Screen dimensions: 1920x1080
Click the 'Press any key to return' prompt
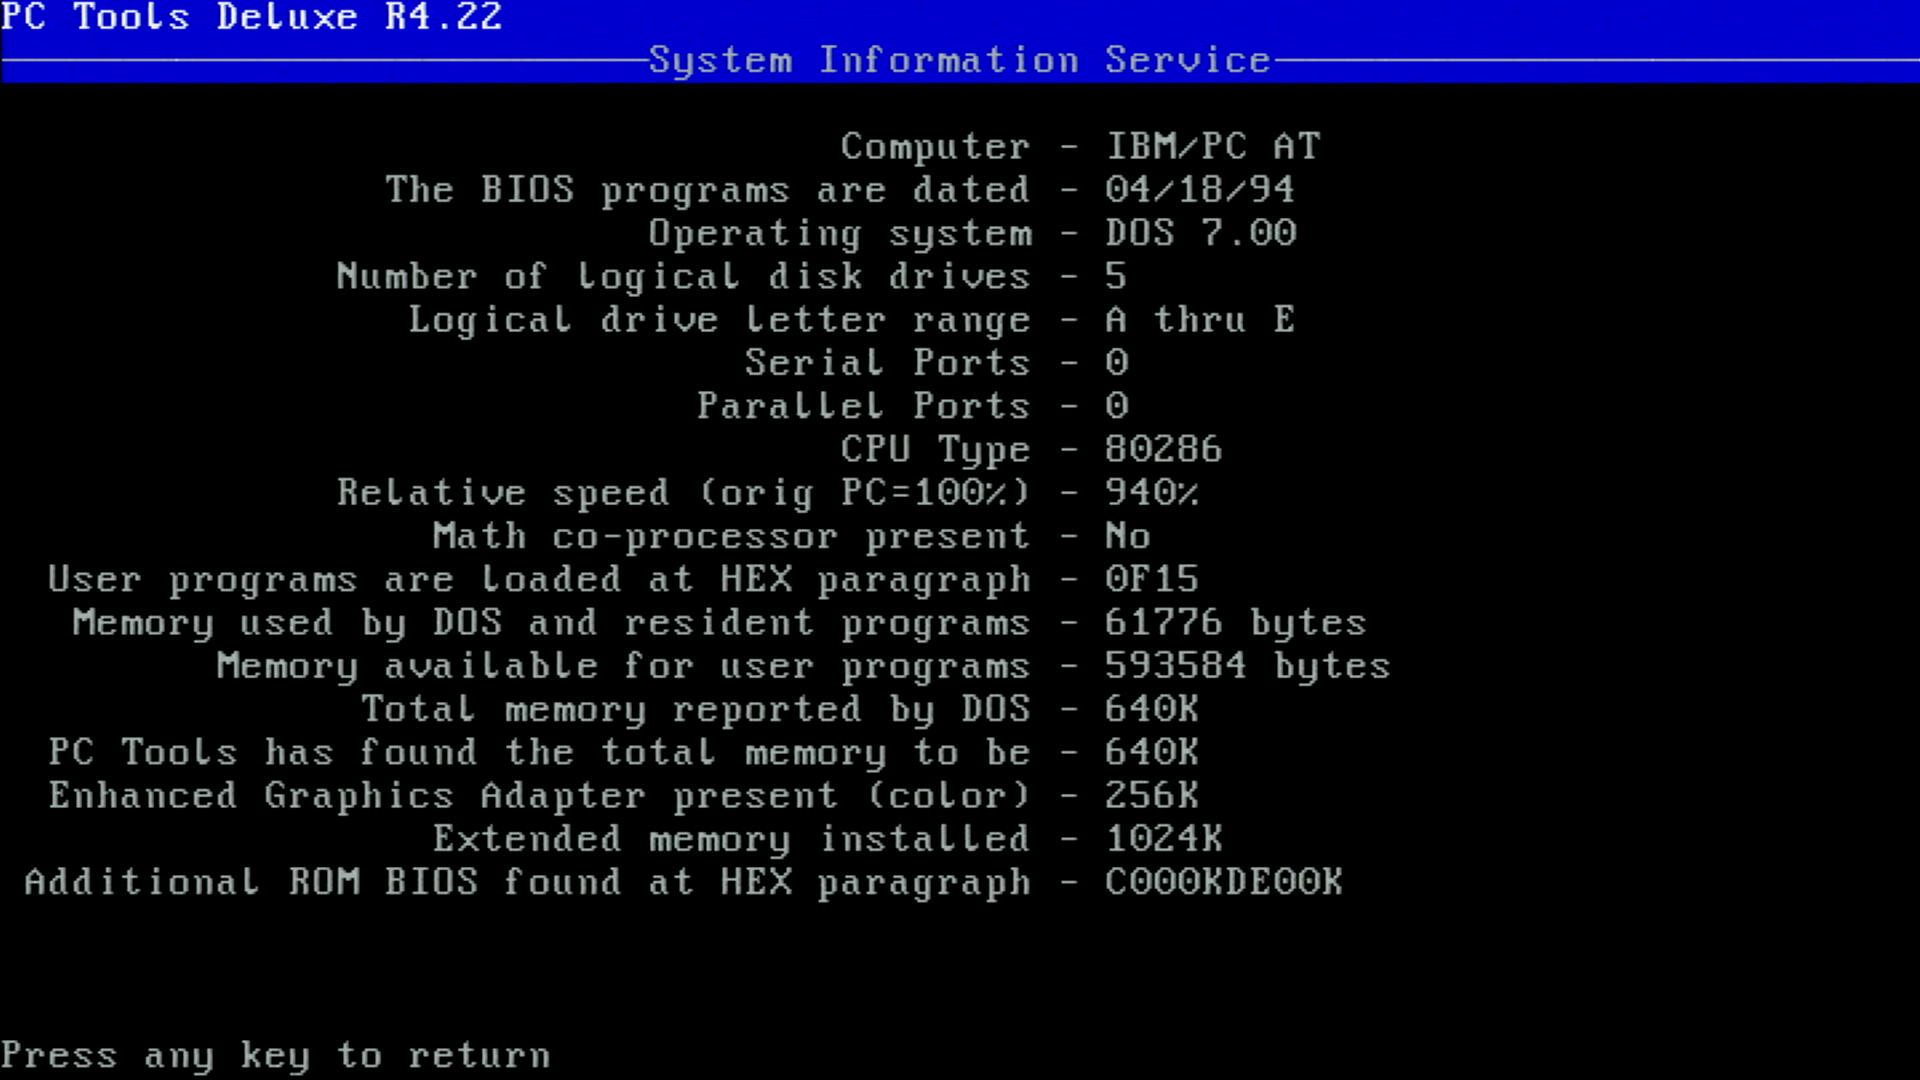[x=276, y=1056]
